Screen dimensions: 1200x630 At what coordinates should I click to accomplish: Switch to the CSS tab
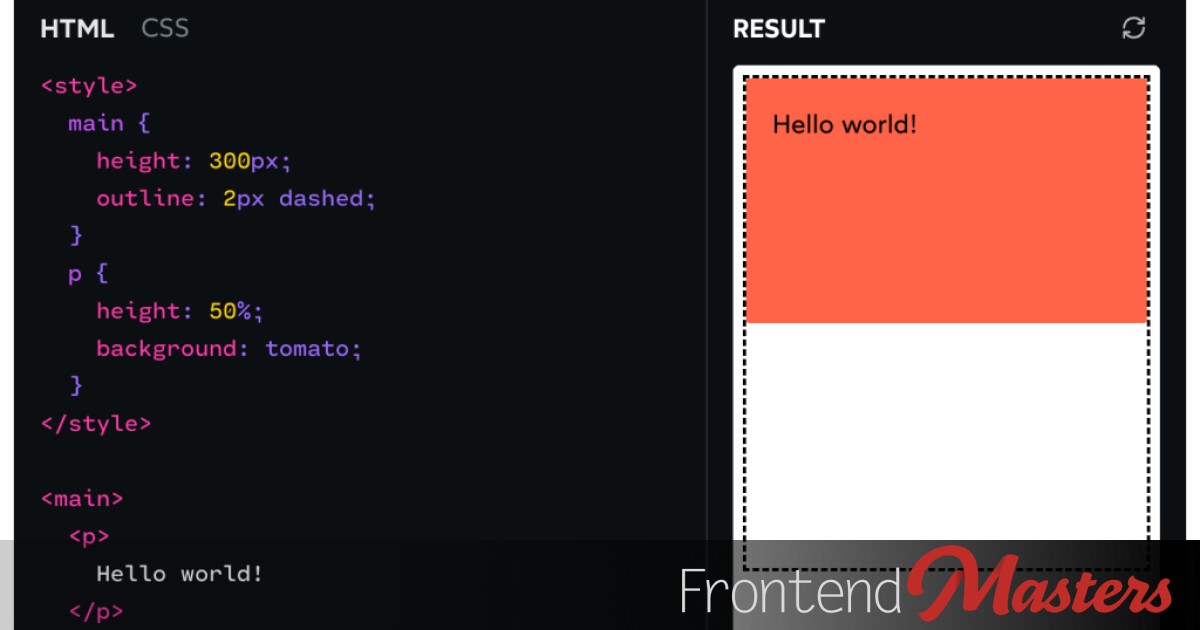click(x=165, y=28)
